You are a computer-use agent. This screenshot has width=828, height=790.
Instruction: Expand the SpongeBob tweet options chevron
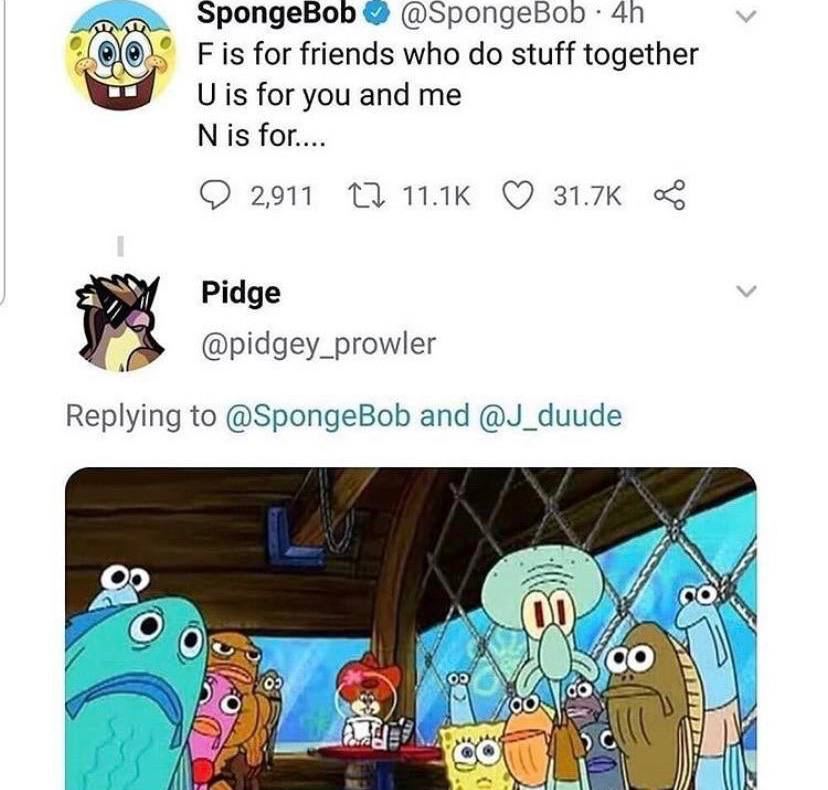click(x=746, y=16)
